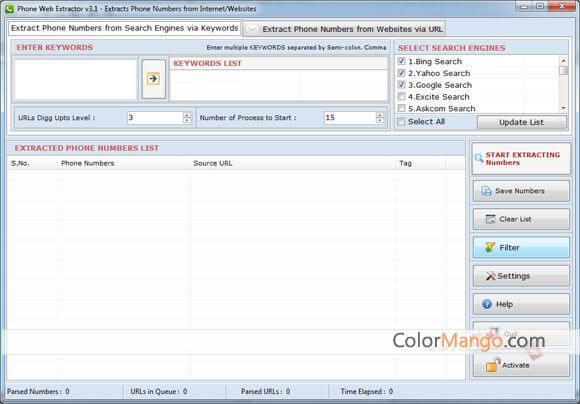Click into the Enter Keywords text box
The height and width of the screenshot is (404, 580).
(x=75, y=79)
